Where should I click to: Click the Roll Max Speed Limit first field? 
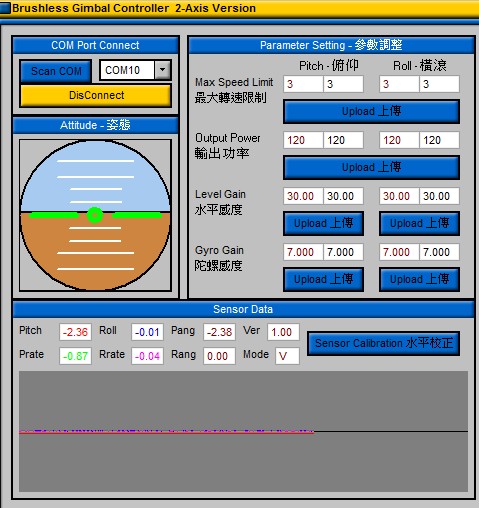[x=399, y=84]
